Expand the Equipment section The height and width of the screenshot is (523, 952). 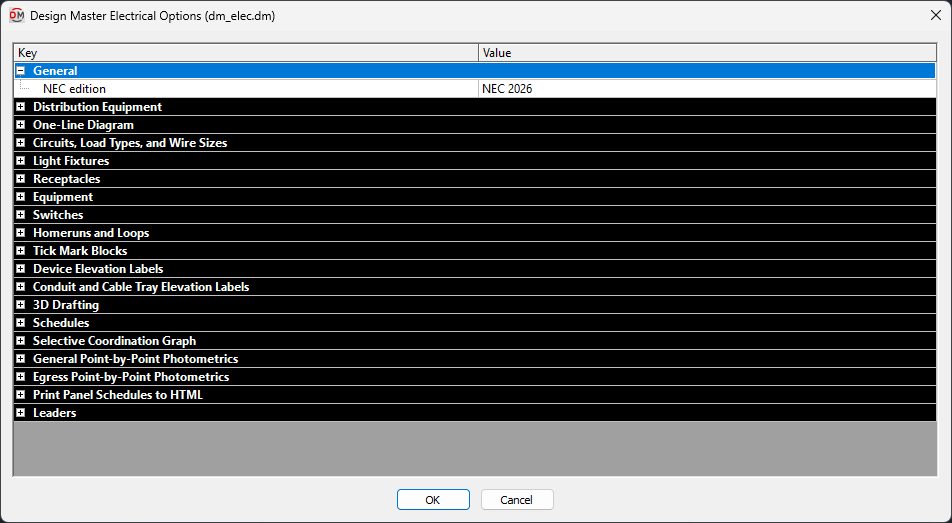[x=21, y=197]
